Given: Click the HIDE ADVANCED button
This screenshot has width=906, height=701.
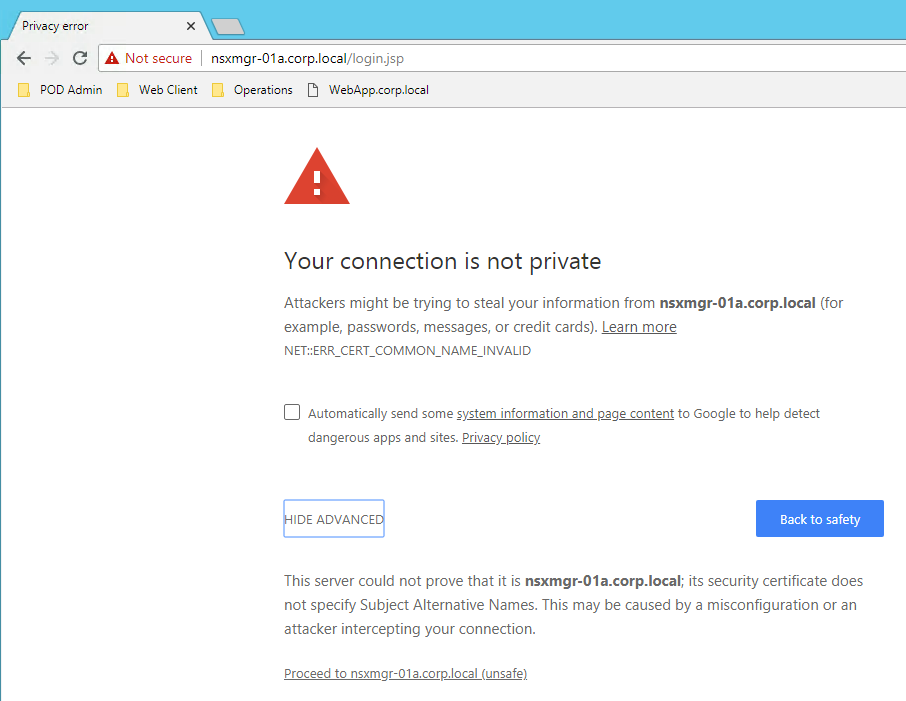Looking at the screenshot, I should [334, 518].
